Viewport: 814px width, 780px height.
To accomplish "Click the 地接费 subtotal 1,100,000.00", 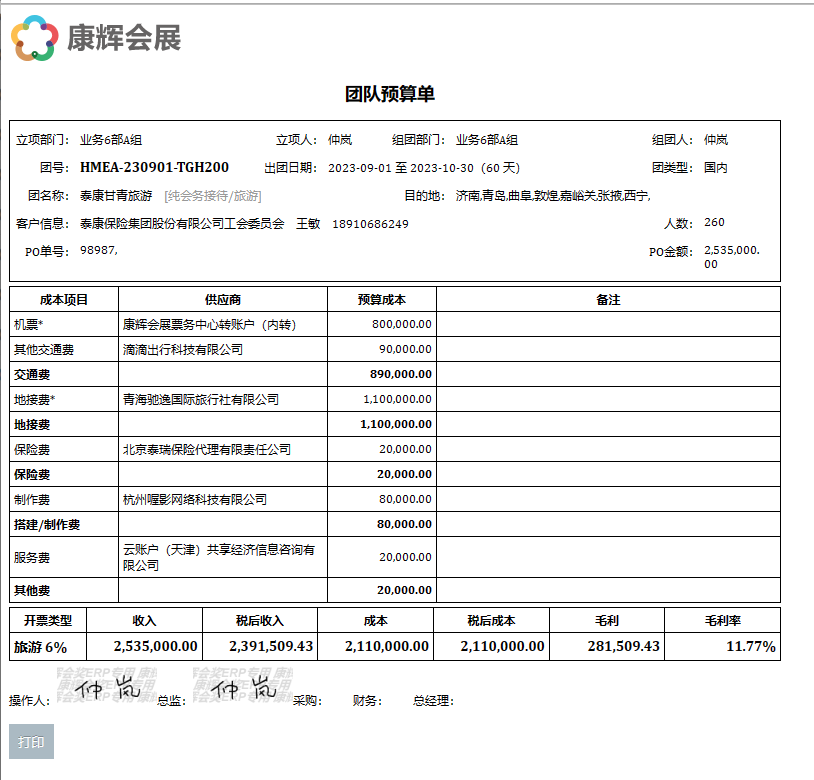I will [396, 424].
